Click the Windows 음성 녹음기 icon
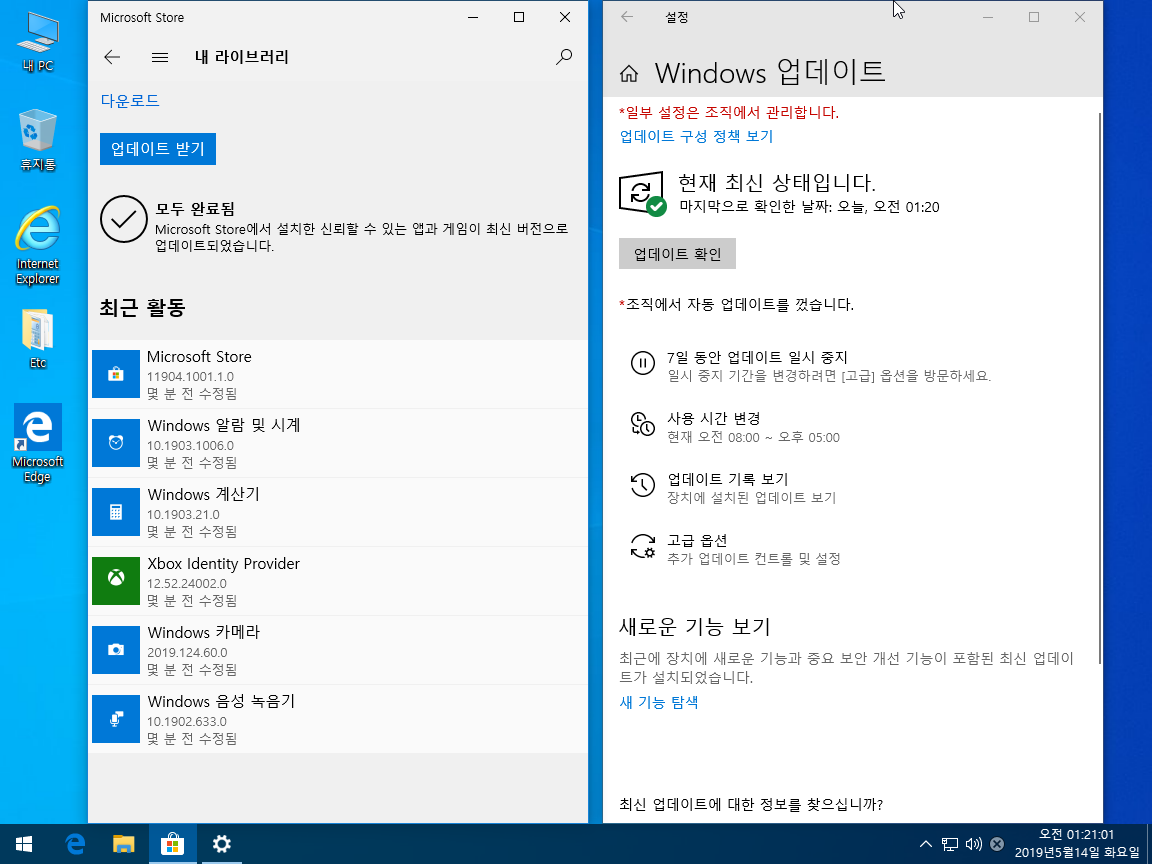 coord(116,719)
